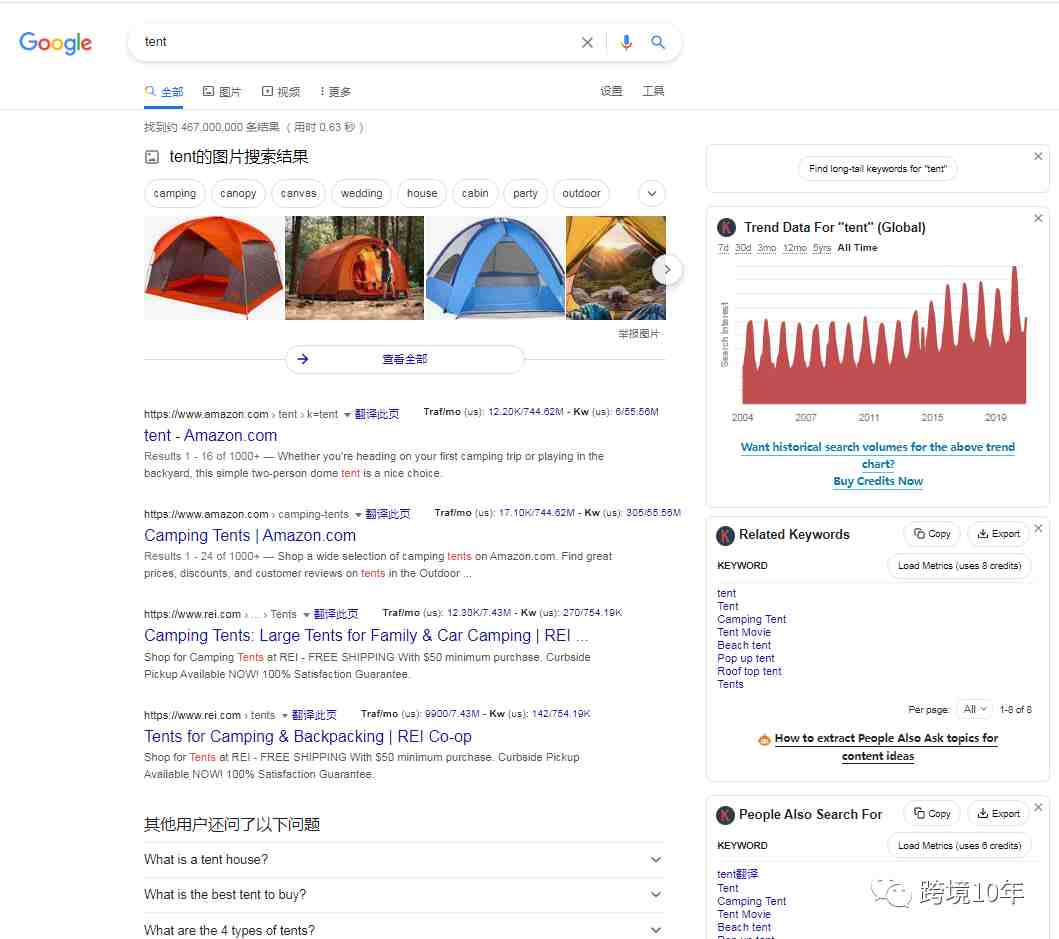Close the Related Keywords panel
1059x939 pixels.
[1038, 528]
